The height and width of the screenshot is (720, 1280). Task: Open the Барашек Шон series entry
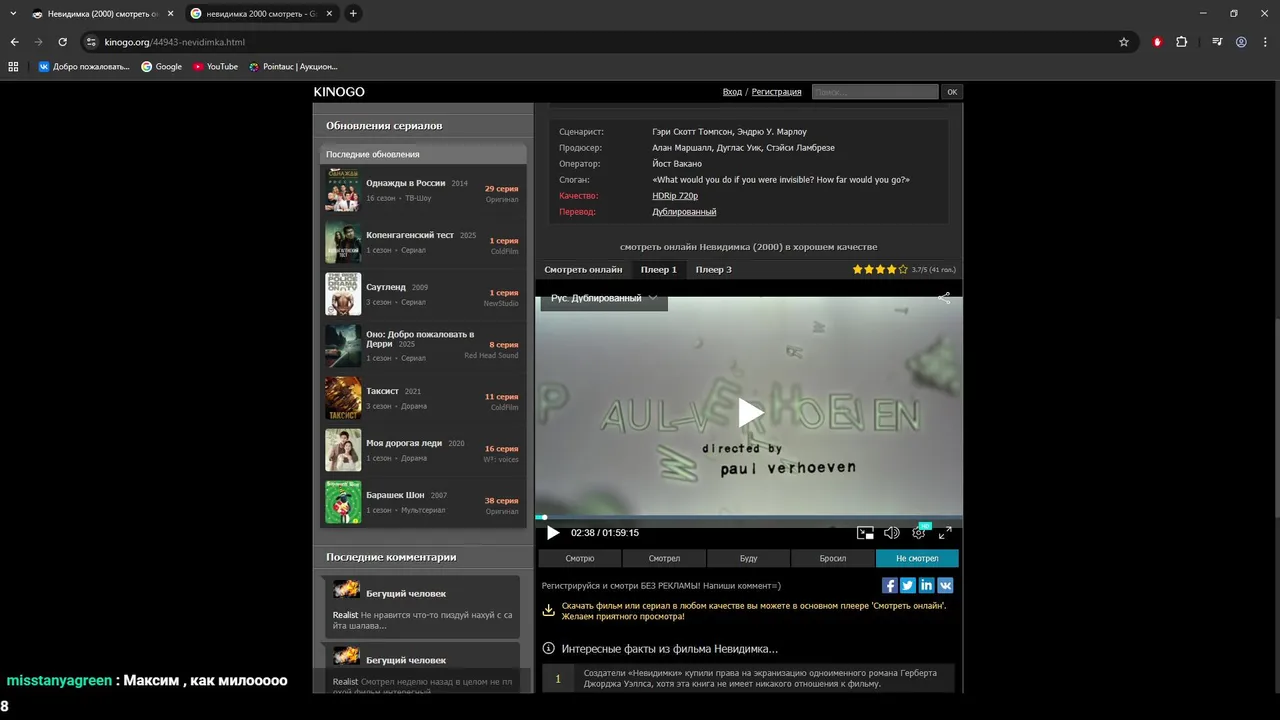423,502
